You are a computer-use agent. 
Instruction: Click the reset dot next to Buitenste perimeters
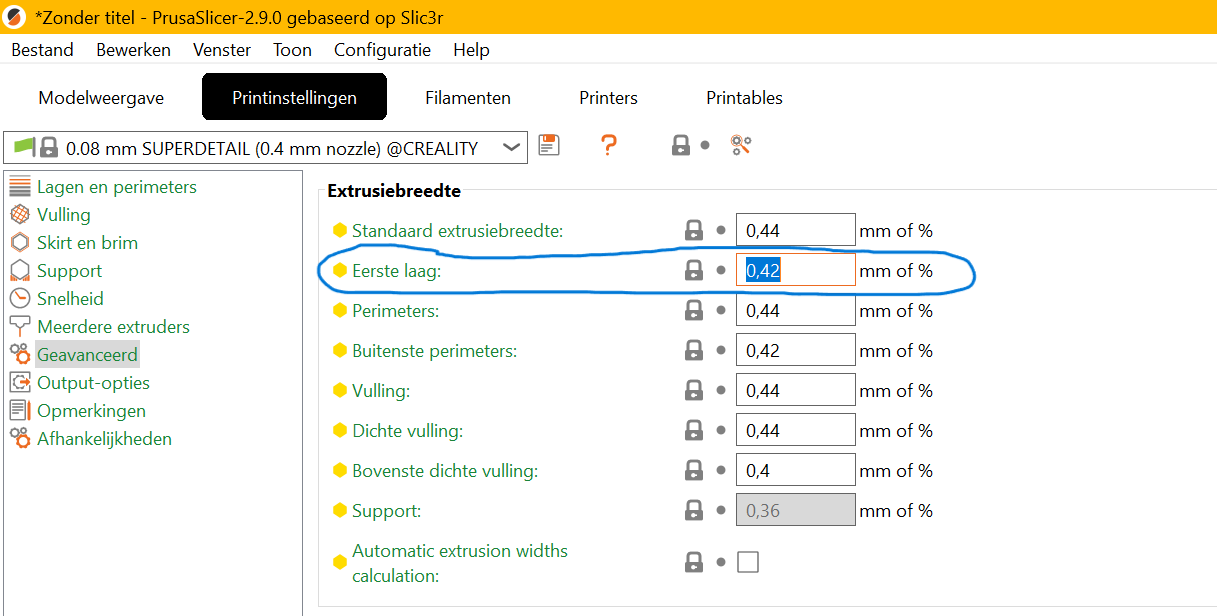721,350
